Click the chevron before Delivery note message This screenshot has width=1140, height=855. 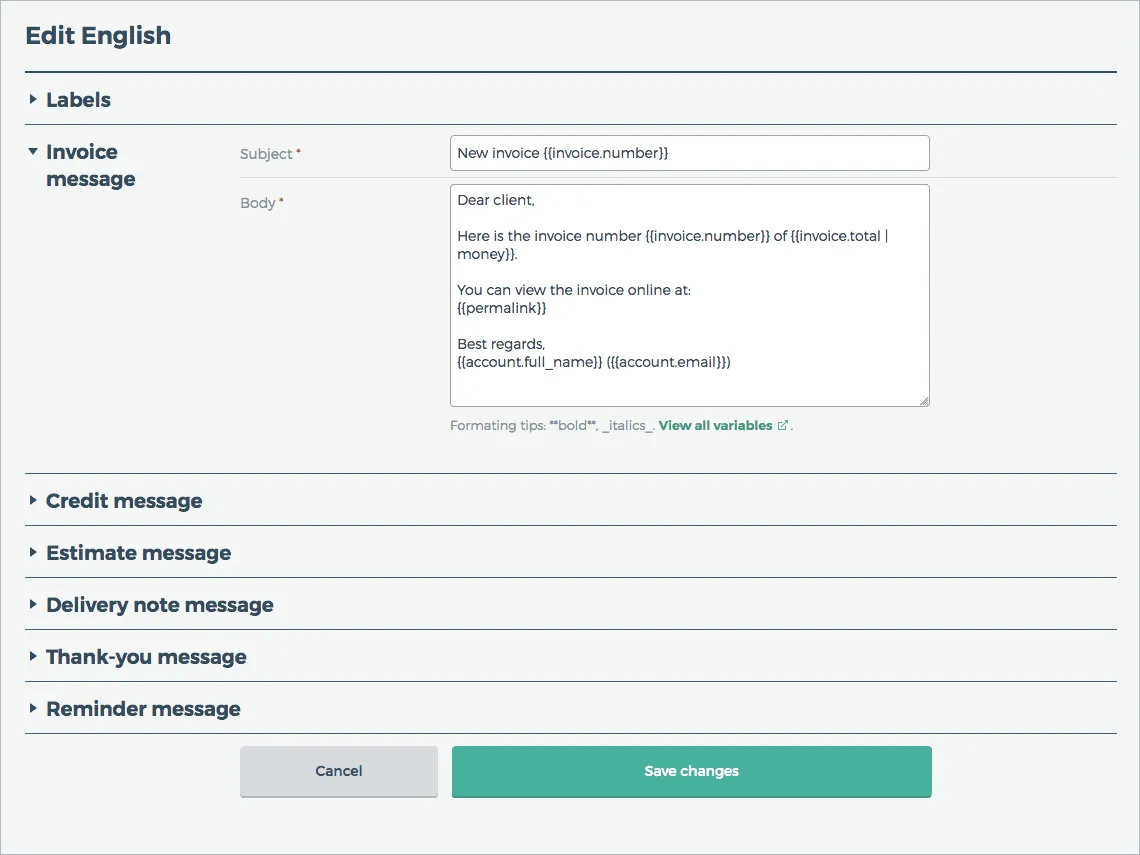click(33, 604)
